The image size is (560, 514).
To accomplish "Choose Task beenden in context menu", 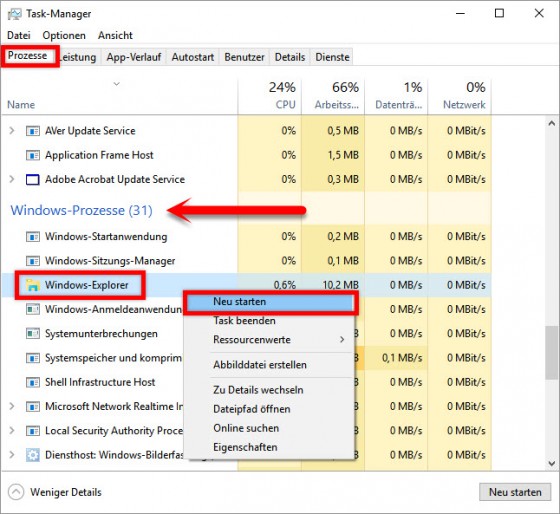I will tap(270, 321).
